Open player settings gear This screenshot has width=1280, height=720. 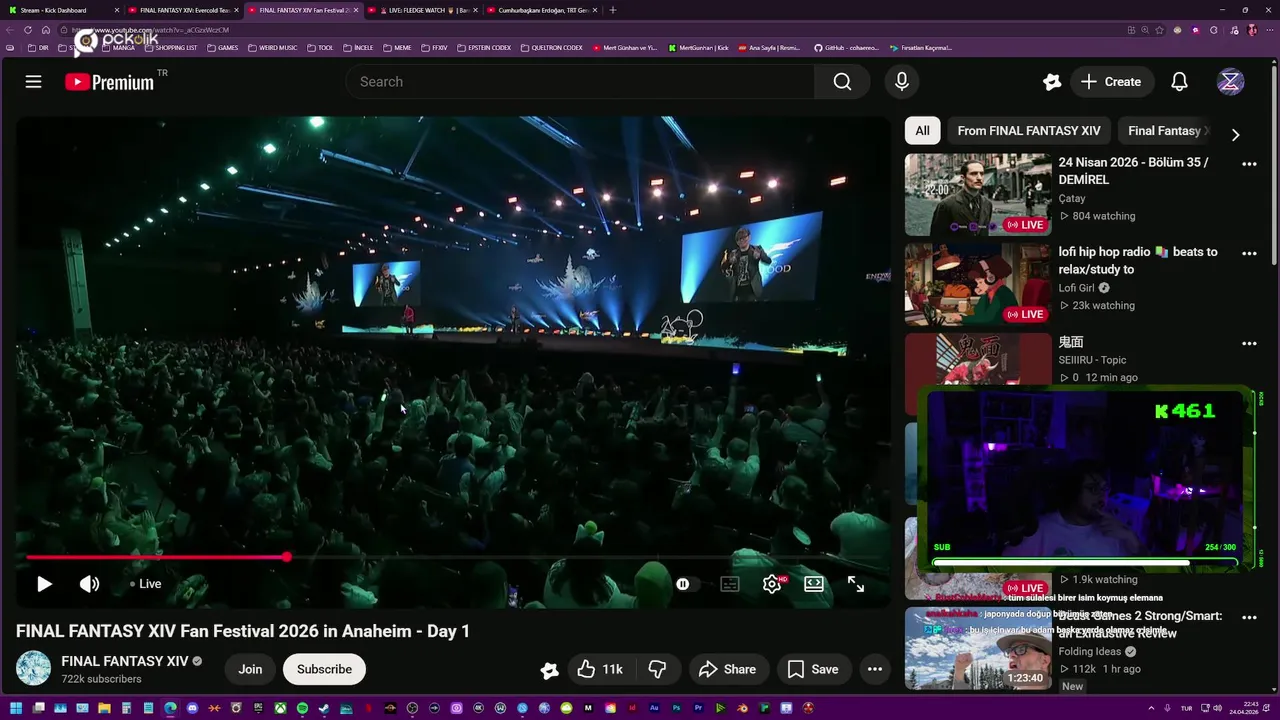772,584
